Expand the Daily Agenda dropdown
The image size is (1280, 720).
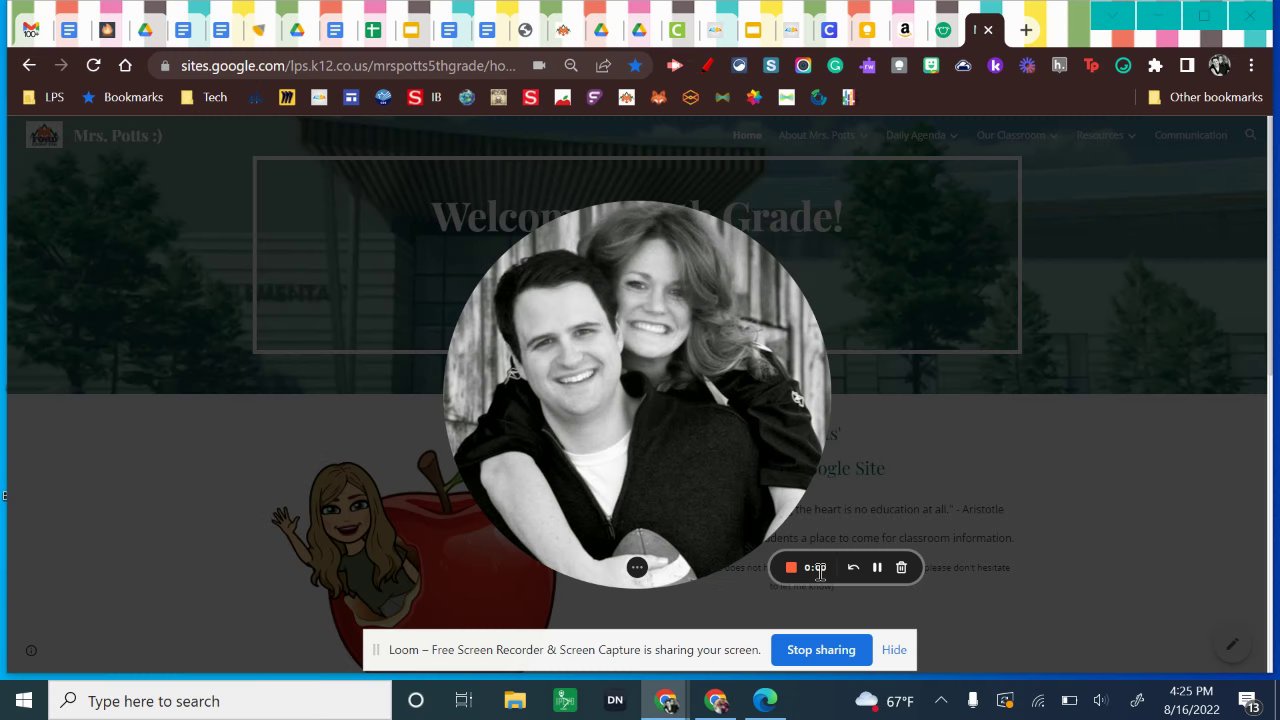(x=921, y=135)
